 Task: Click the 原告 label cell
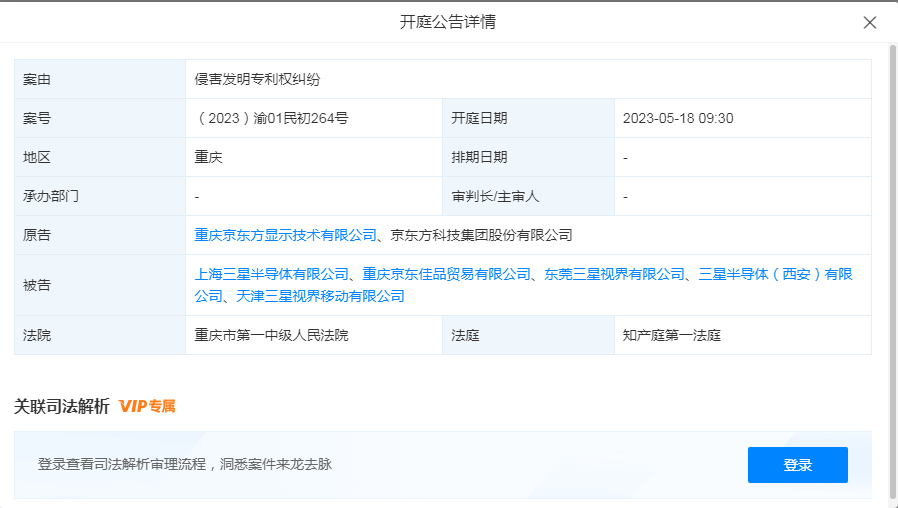(x=100, y=235)
